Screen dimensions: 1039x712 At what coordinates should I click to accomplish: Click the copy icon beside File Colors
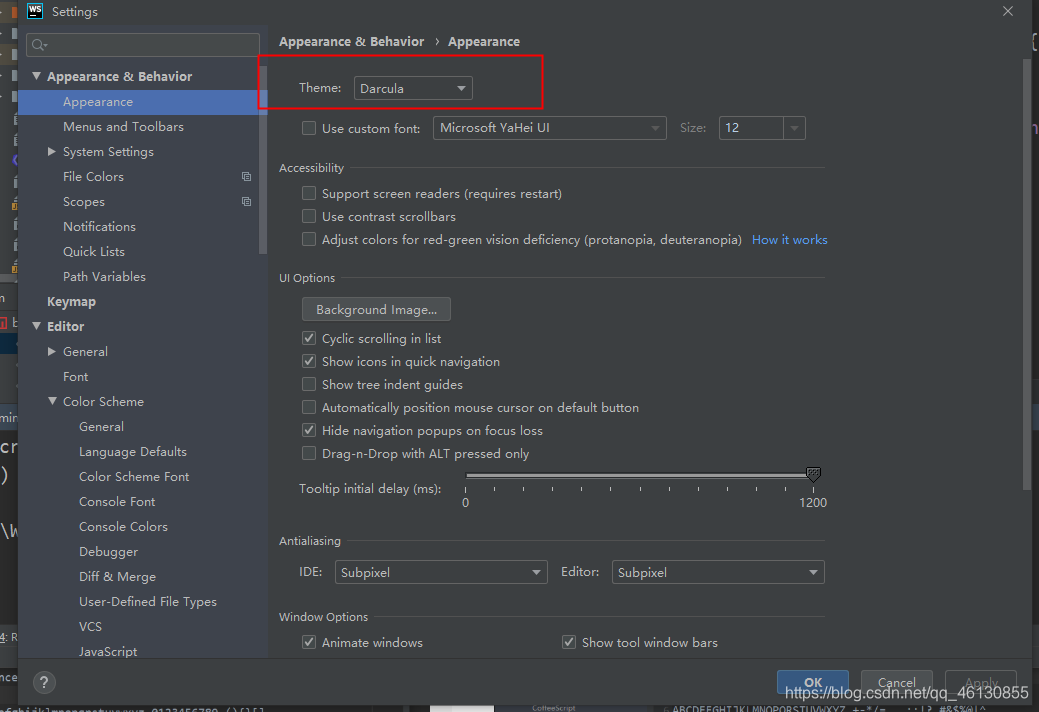(x=246, y=177)
